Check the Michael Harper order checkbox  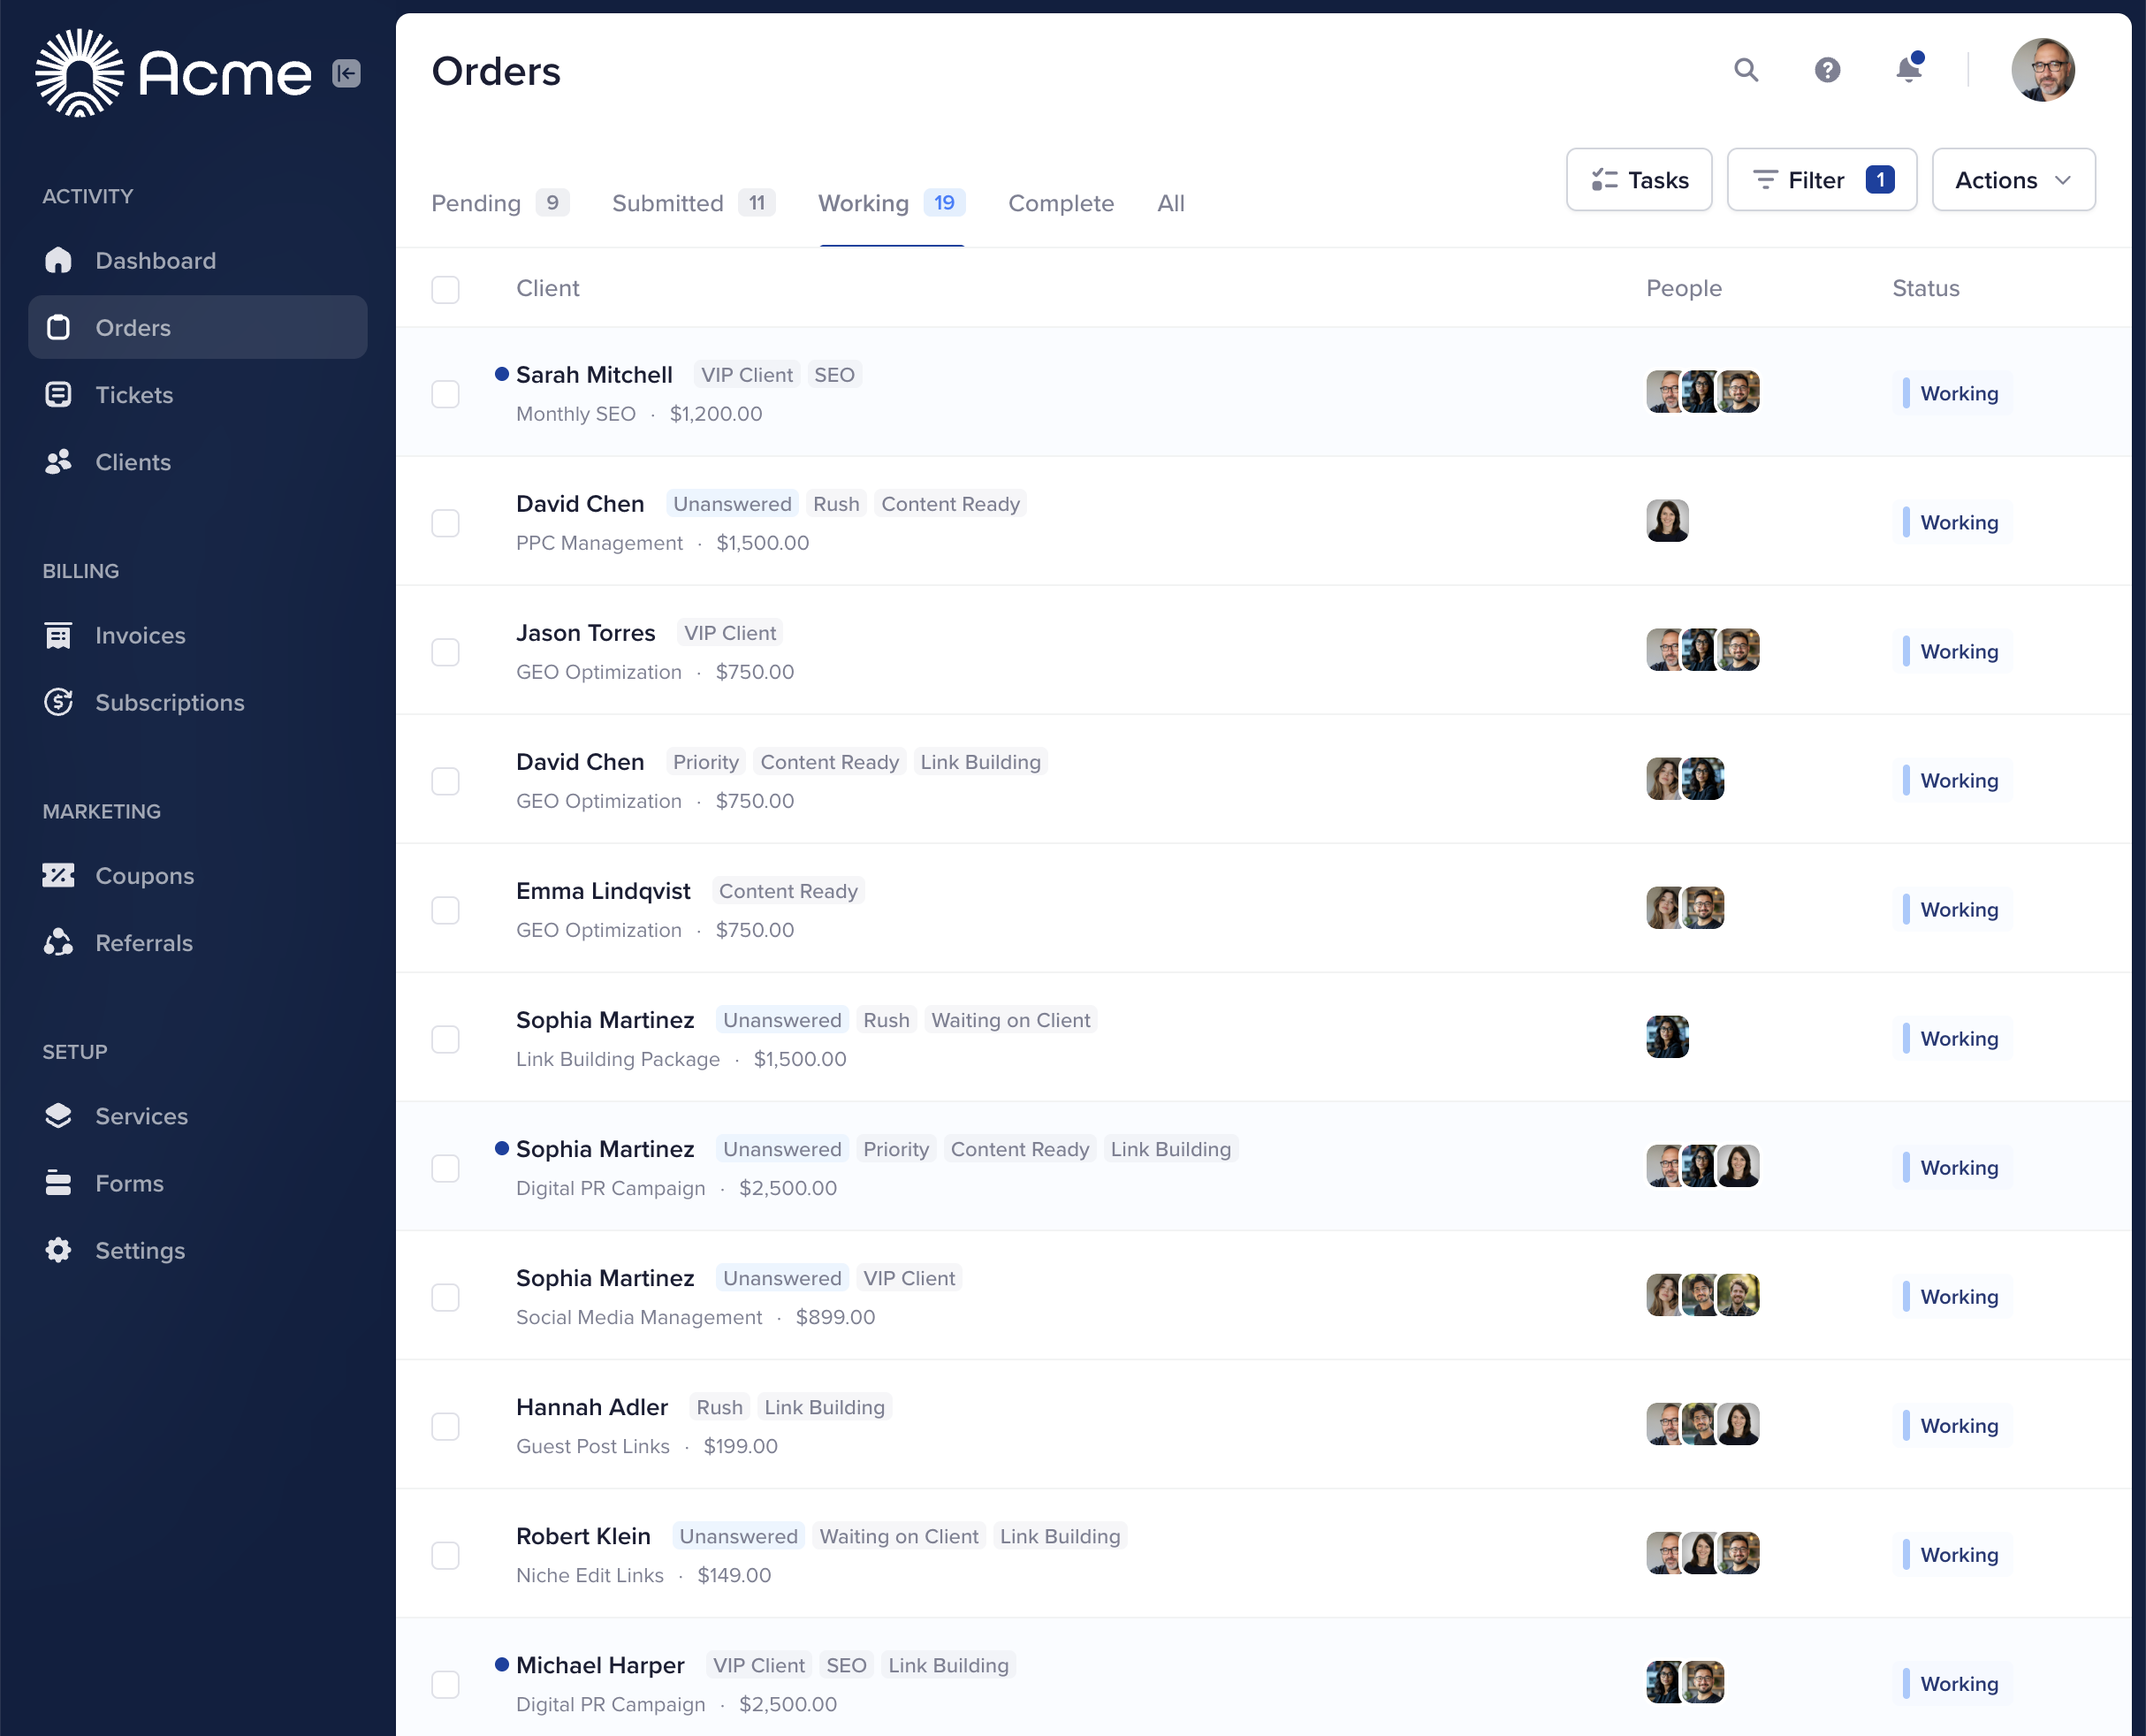point(445,1683)
